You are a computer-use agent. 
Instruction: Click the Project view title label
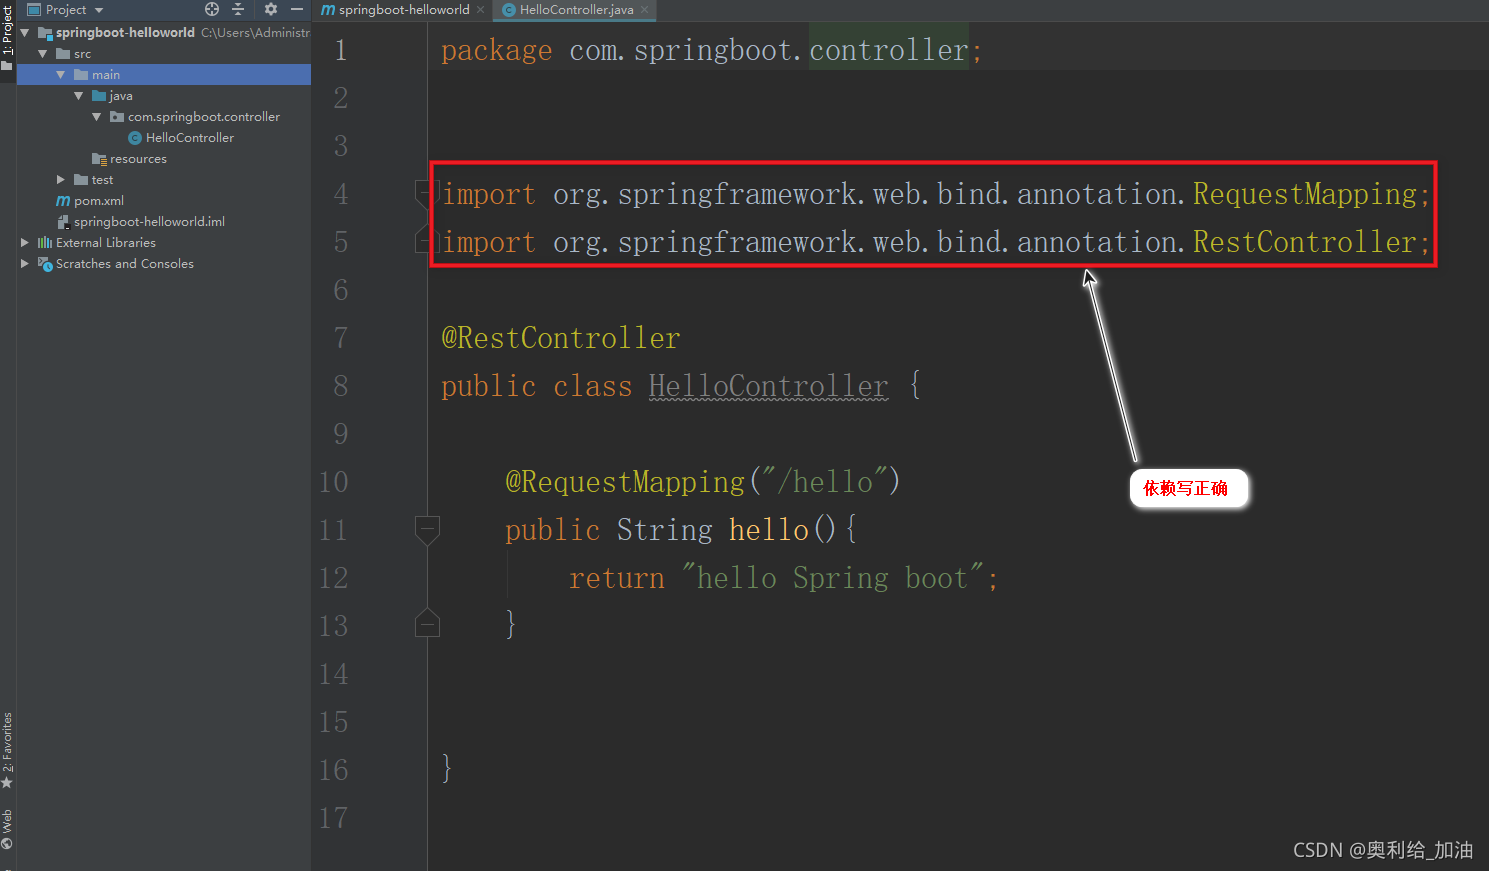coord(66,10)
